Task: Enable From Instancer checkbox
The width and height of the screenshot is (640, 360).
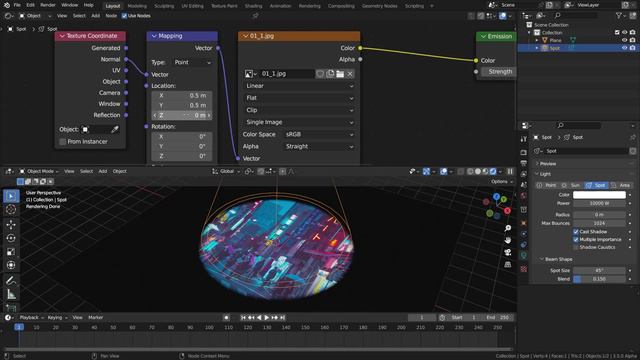Action: point(62,142)
